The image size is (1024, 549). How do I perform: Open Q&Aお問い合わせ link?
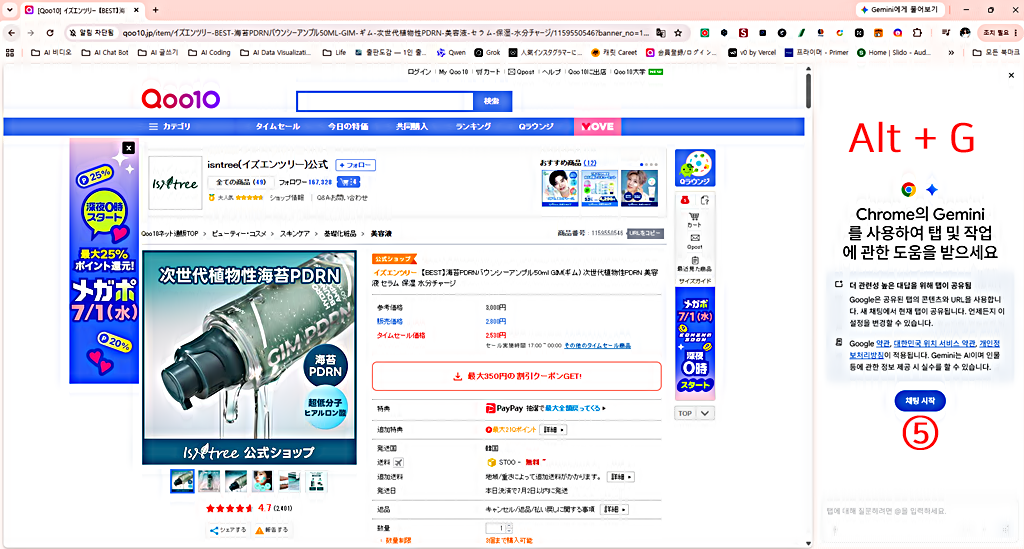coord(342,198)
